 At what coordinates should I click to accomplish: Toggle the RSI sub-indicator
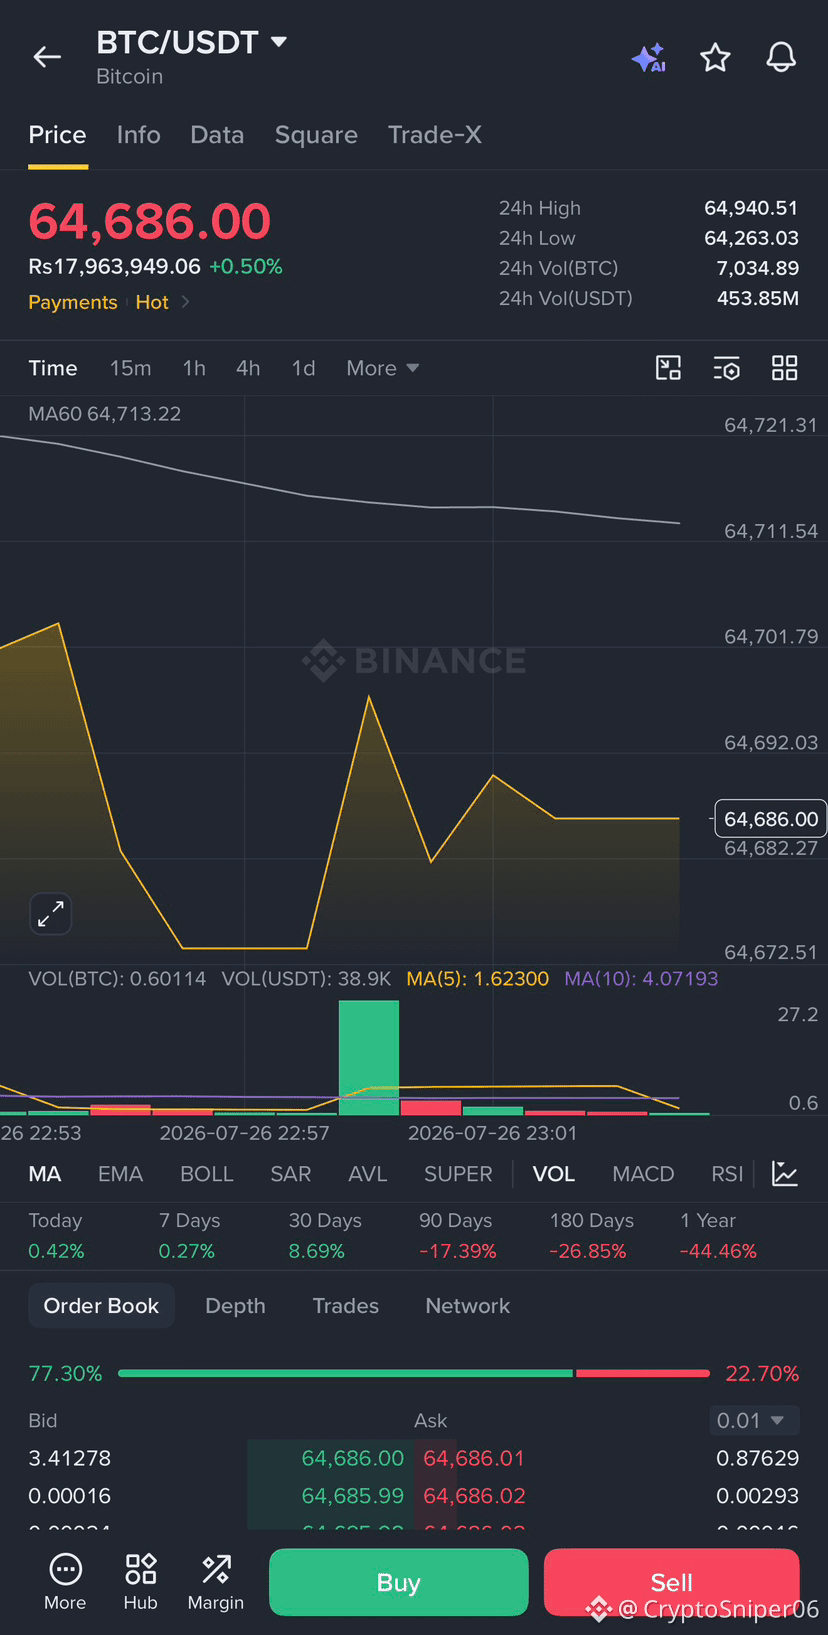point(727,1174)
